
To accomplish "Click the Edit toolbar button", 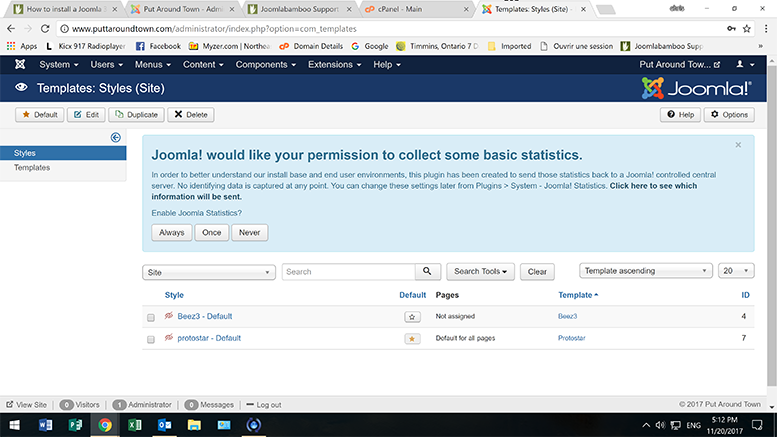I will (x=86, y=114).
